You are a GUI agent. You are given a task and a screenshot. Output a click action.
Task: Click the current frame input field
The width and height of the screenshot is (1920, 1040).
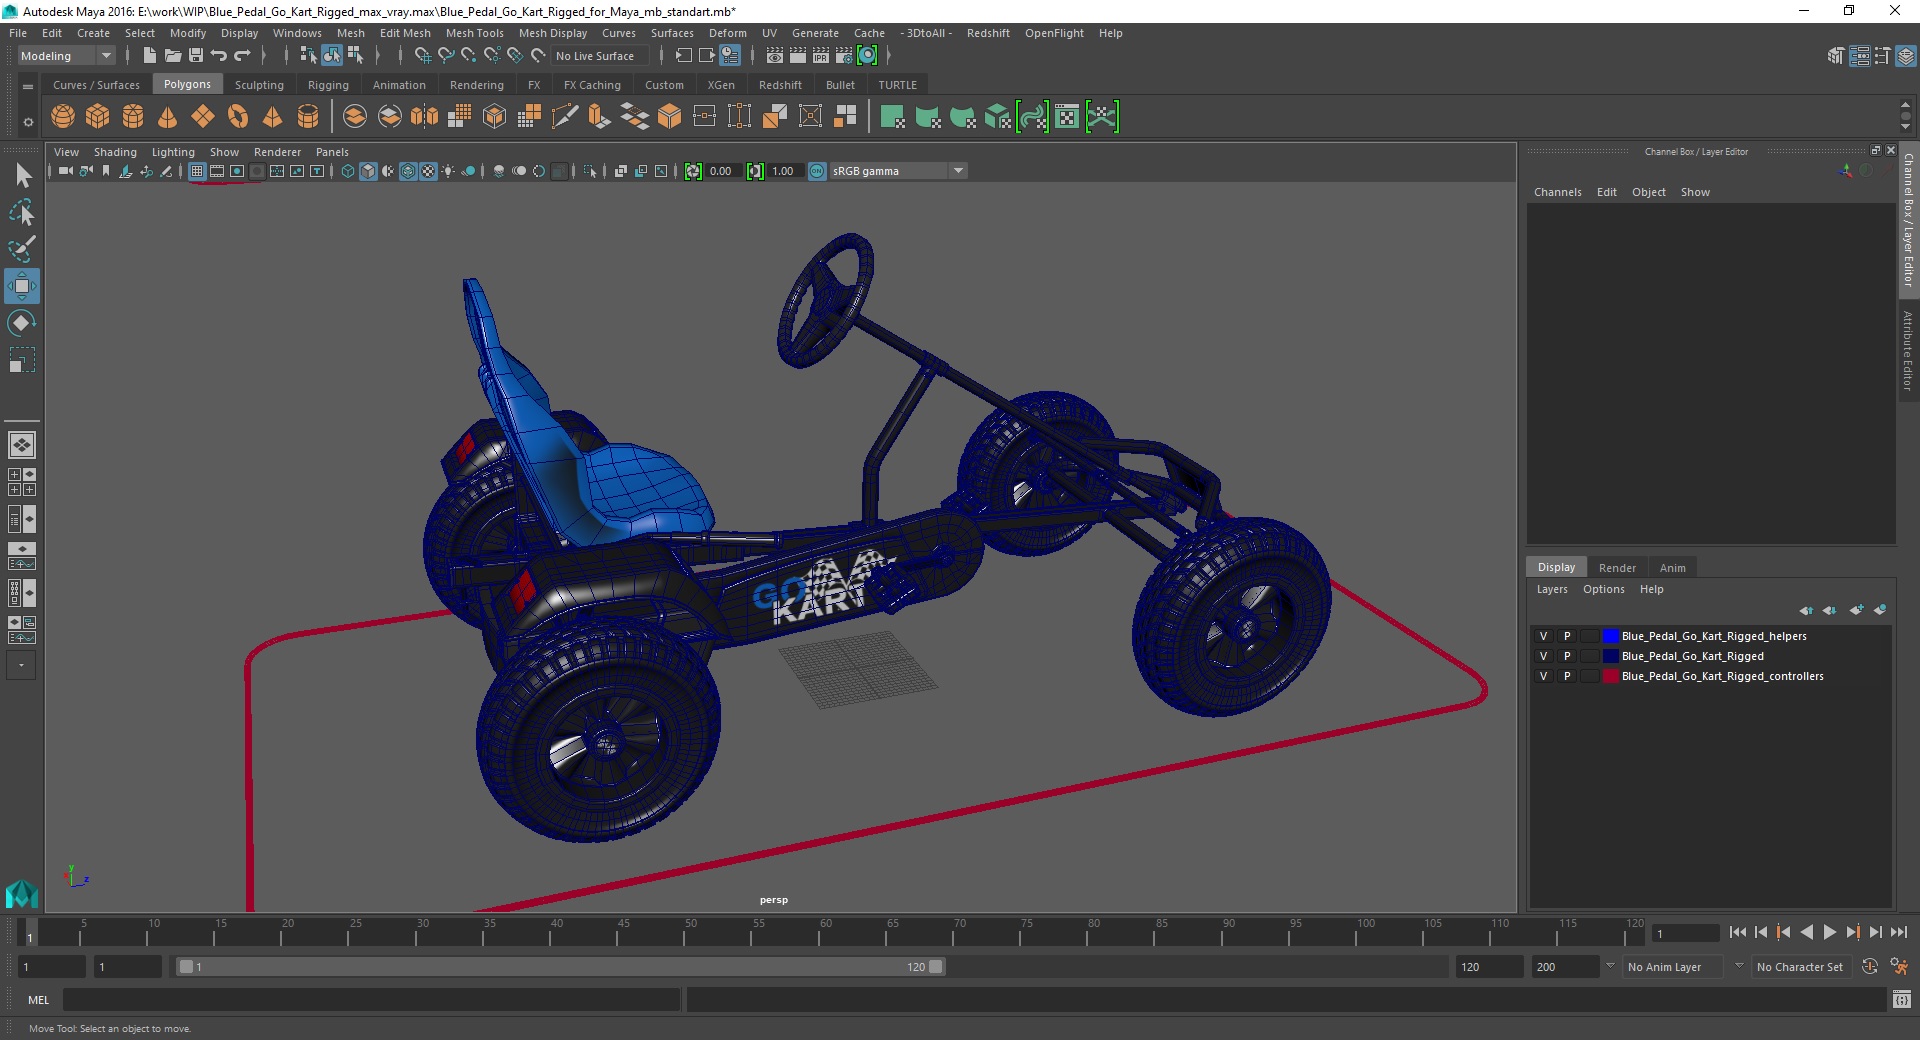point(1686,933)
